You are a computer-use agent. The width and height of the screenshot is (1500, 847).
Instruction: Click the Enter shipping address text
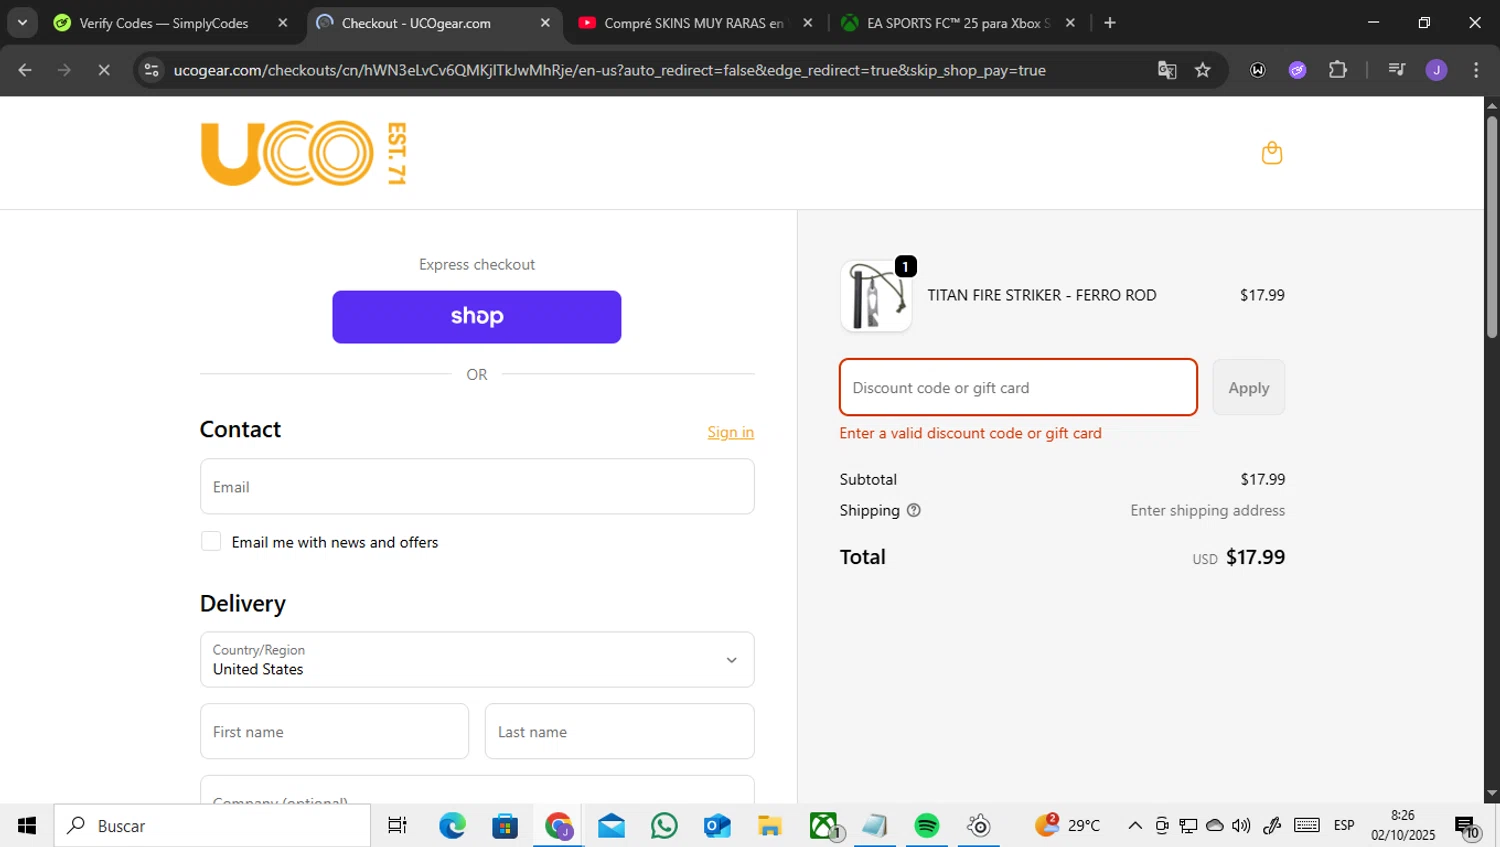pyautogui.click(x=1207, y=510)
